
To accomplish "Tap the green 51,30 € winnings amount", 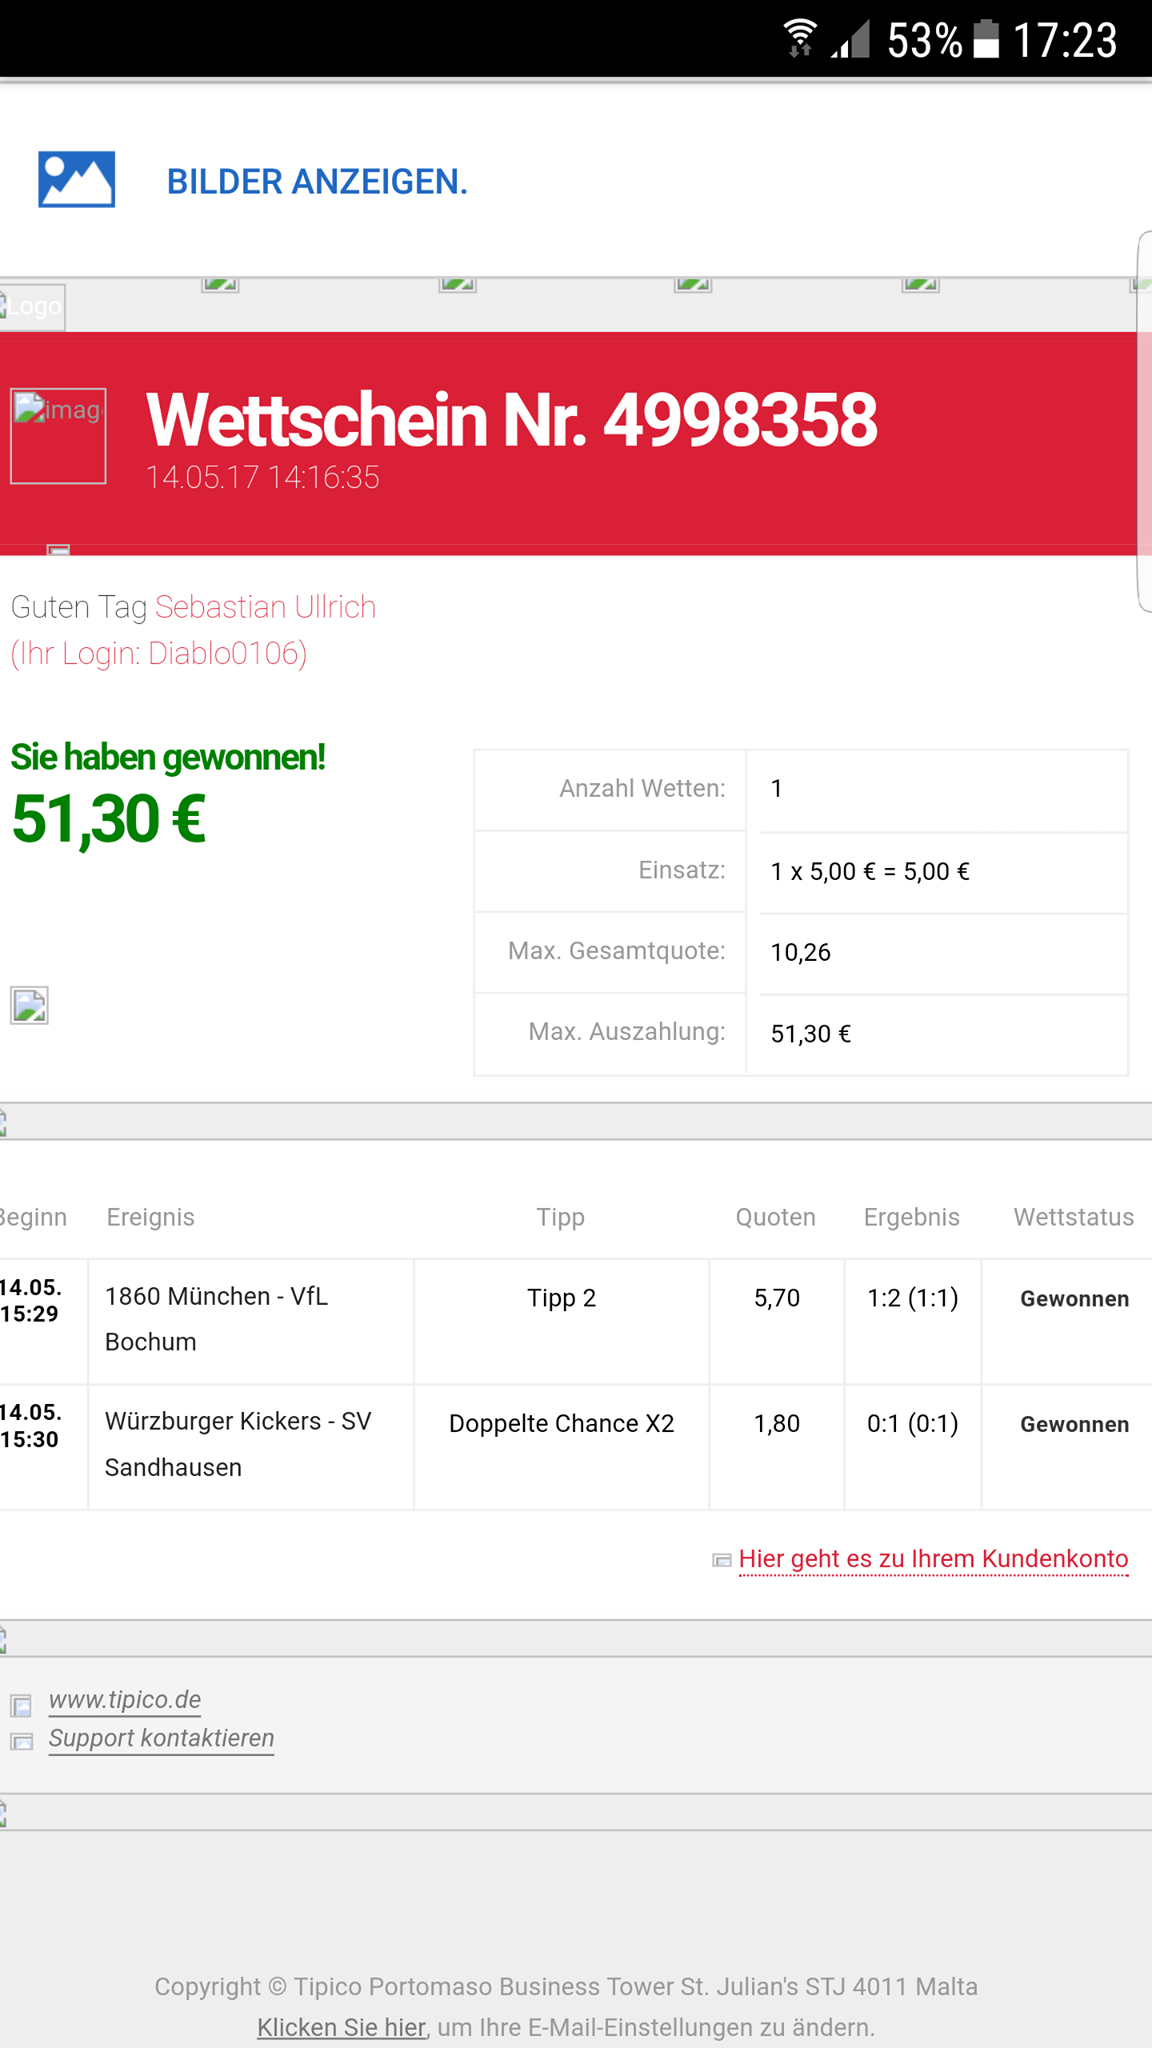I will [108, 819].
